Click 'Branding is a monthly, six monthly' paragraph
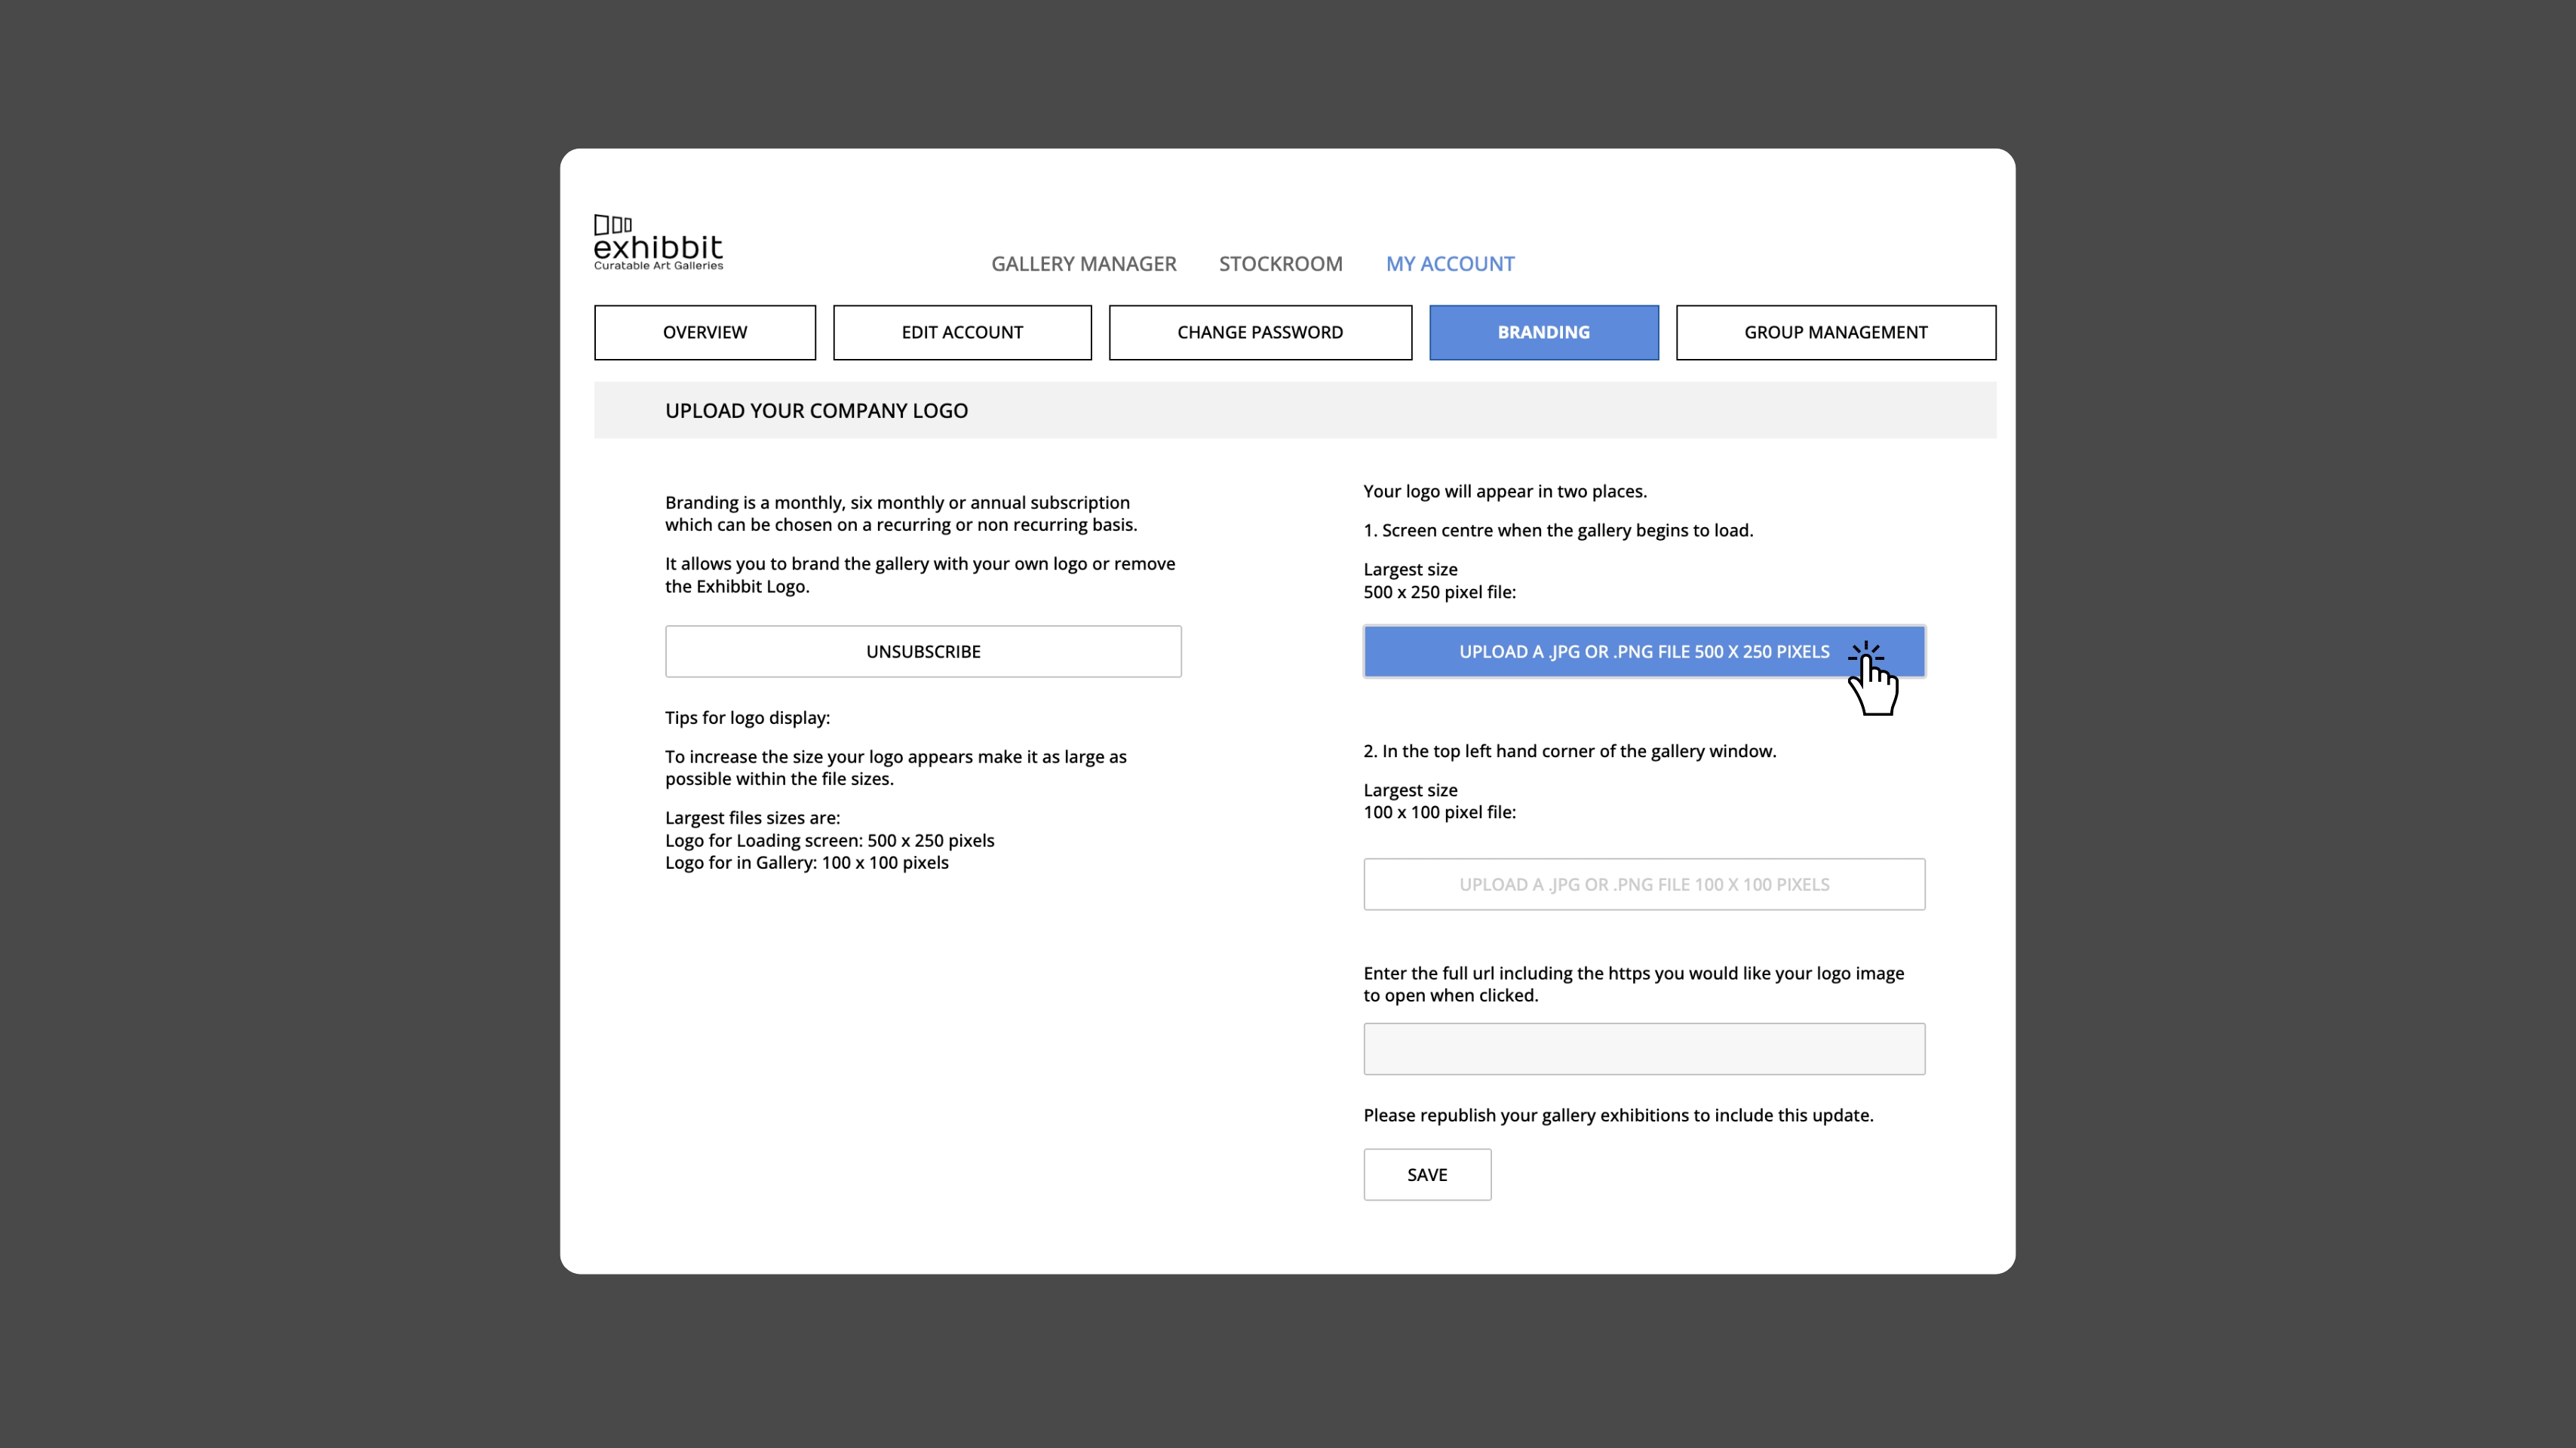Screen dimensions: 2576x1448 coord(901,513)
